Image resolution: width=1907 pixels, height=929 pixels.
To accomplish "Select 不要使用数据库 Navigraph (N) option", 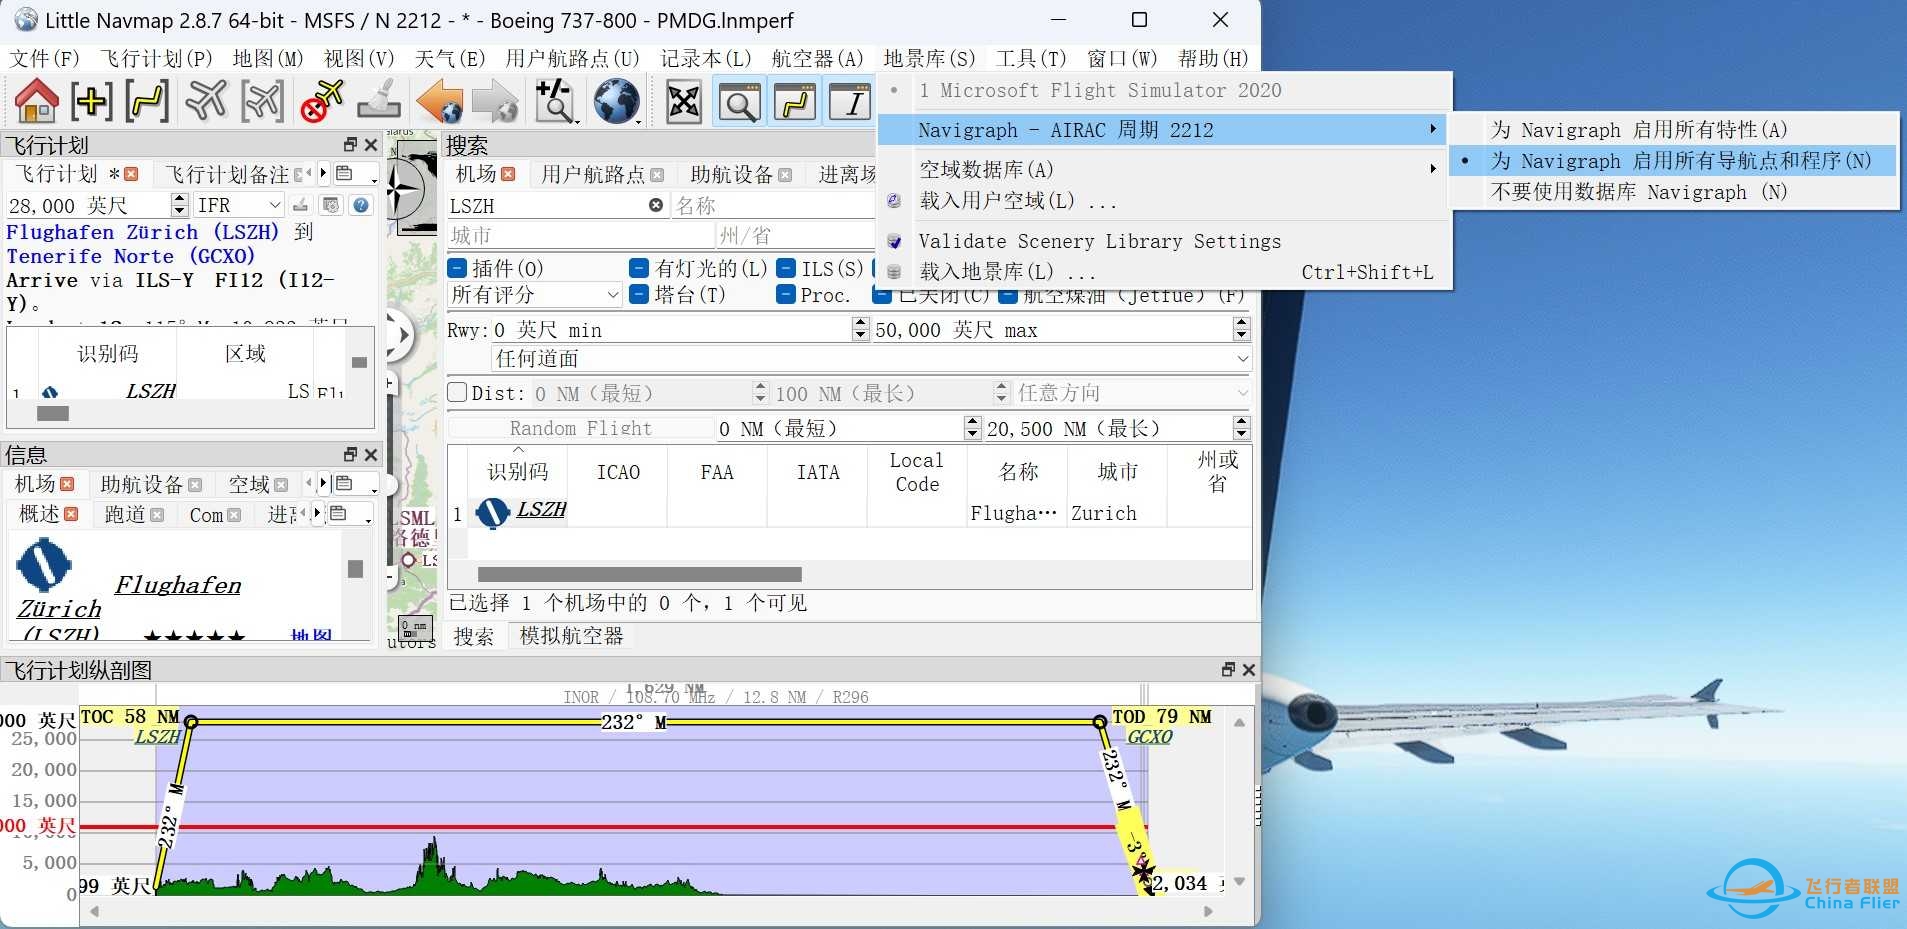I will coord(1675,192).
